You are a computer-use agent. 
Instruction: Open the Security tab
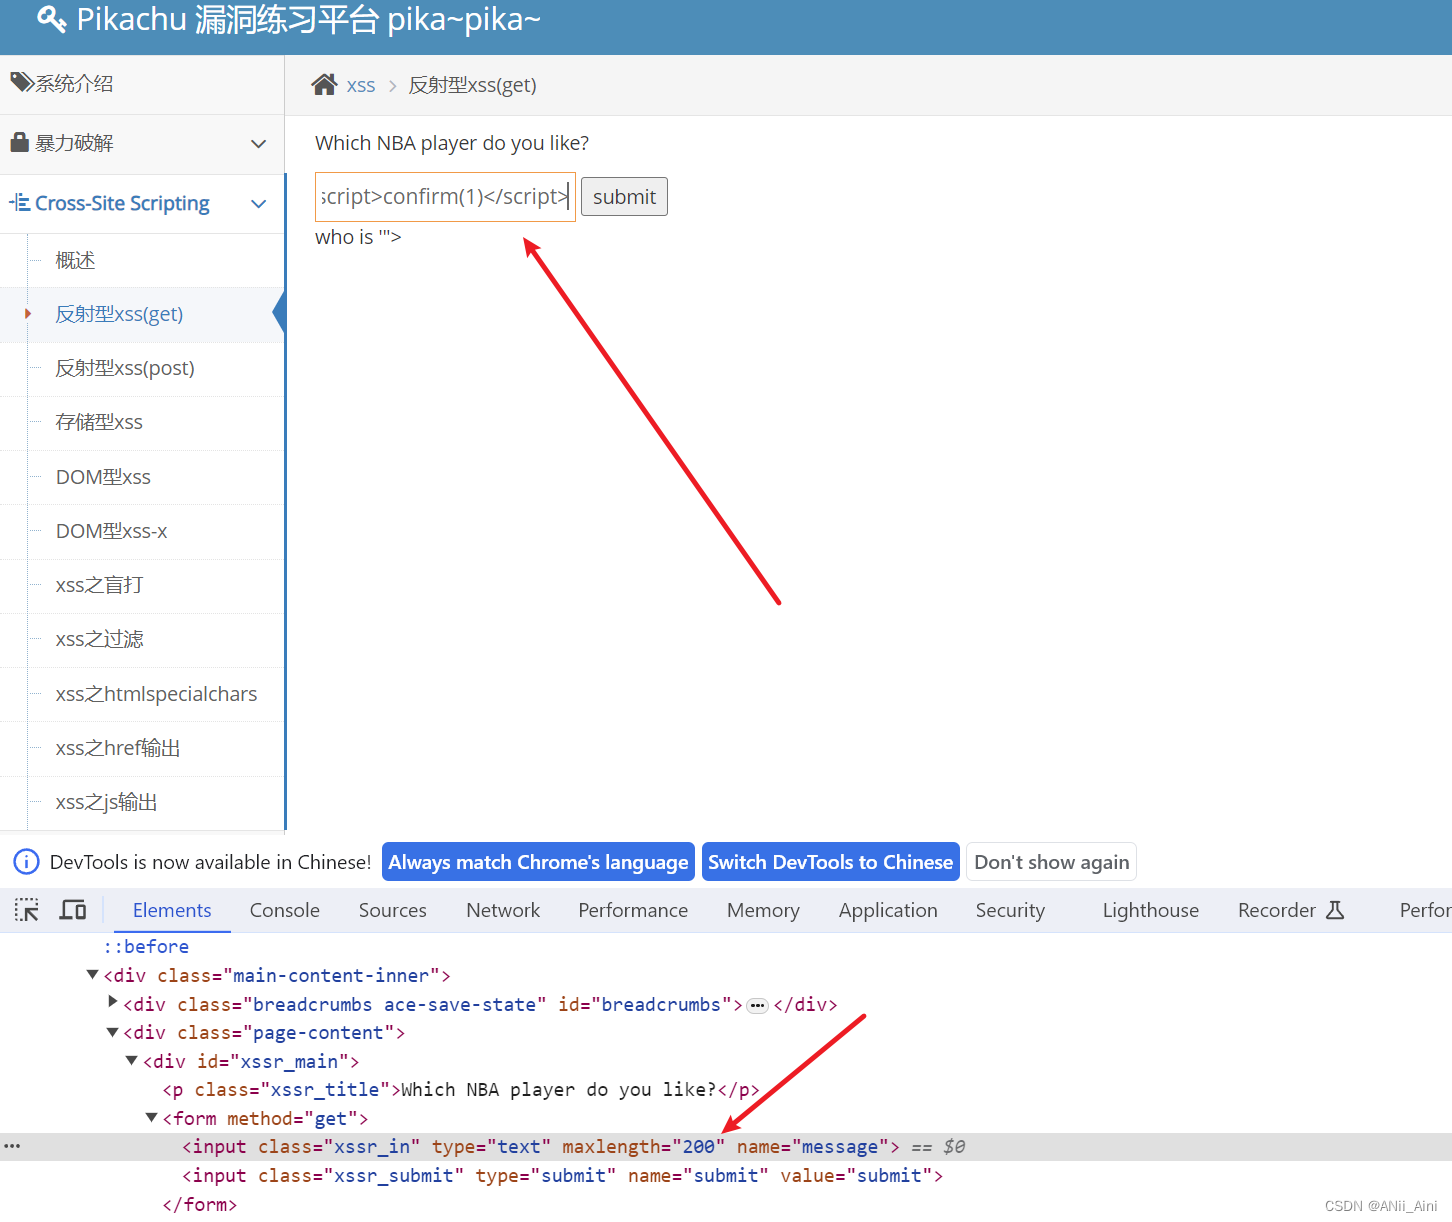click(1010, 910)
